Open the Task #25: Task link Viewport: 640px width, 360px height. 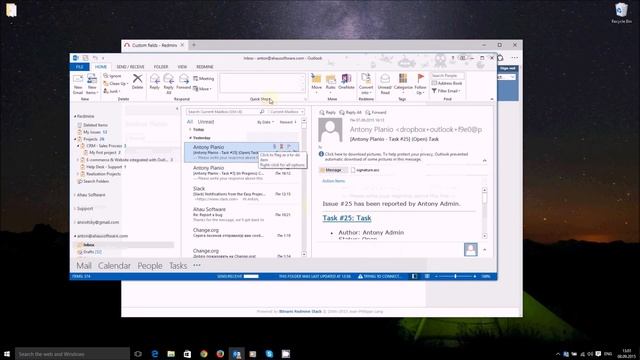pyautogui.click(x=347, y=218)
